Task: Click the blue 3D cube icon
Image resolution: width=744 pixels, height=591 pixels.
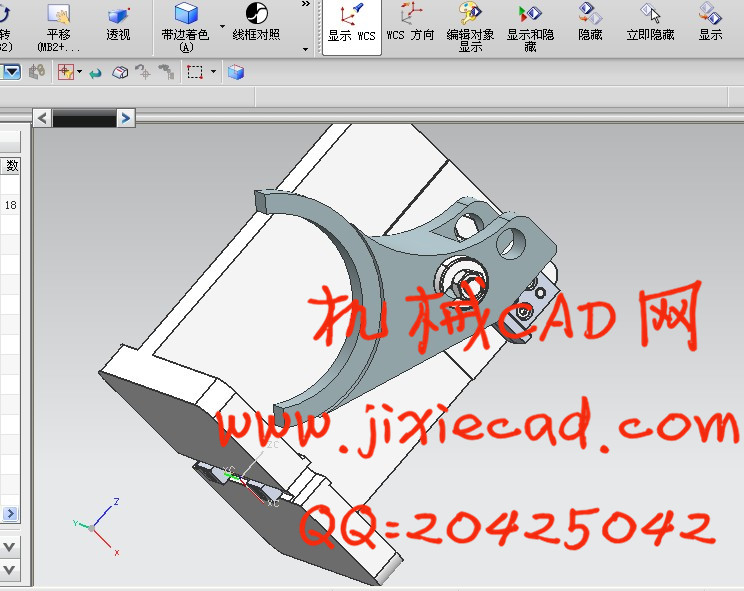Action: [236, 72]
